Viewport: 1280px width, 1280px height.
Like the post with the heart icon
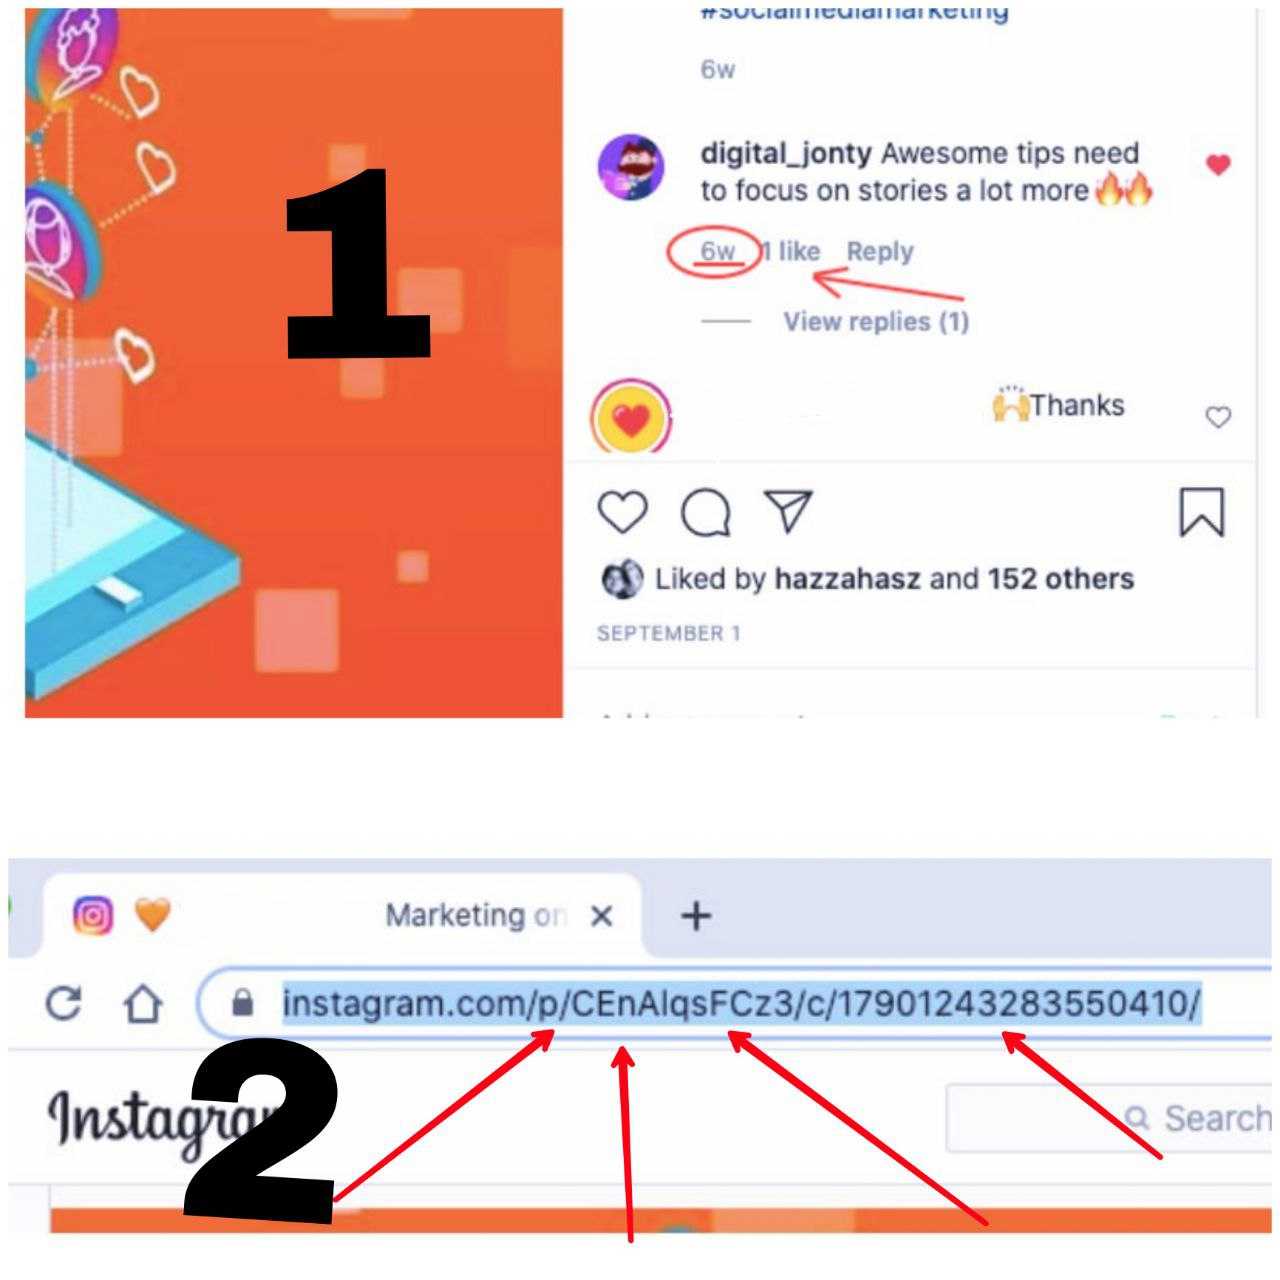[x=622, y=513]
